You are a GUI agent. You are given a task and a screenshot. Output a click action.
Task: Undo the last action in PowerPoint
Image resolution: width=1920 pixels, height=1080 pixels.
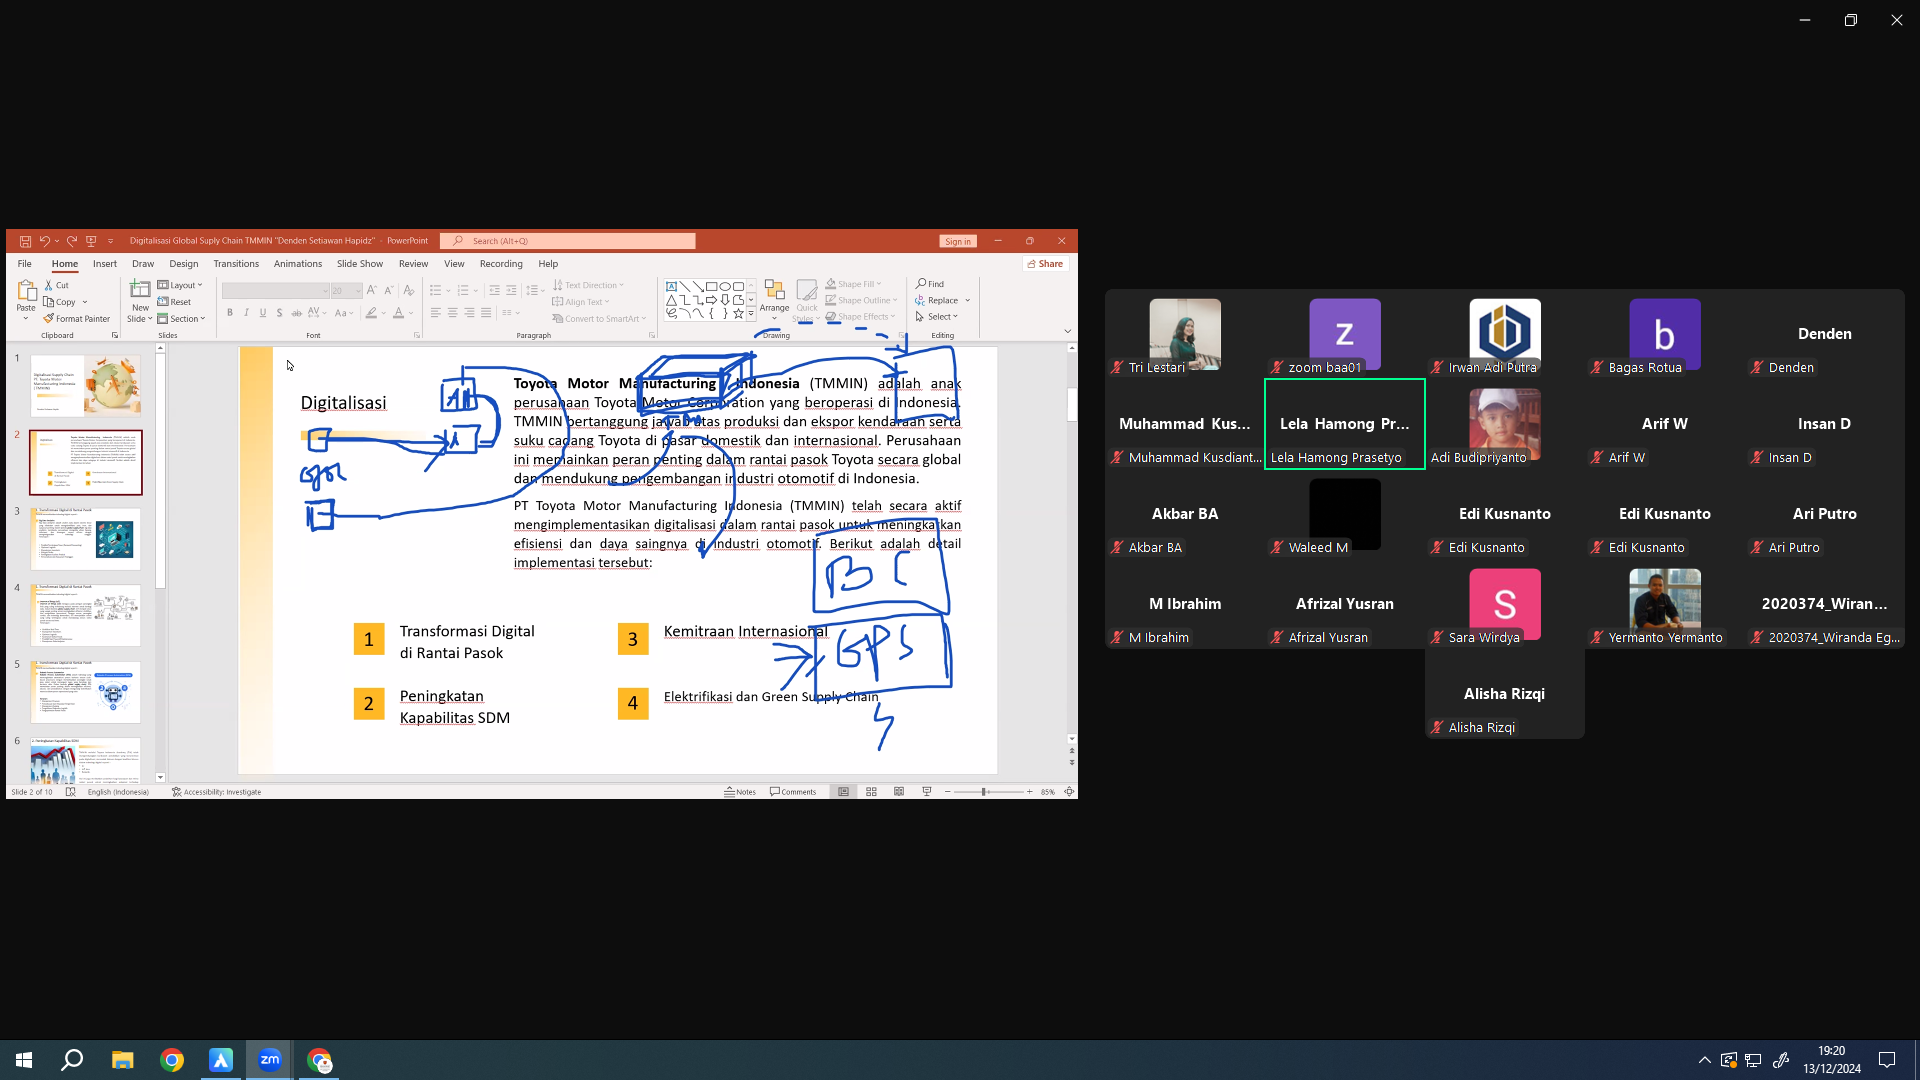tap(44, 241)
